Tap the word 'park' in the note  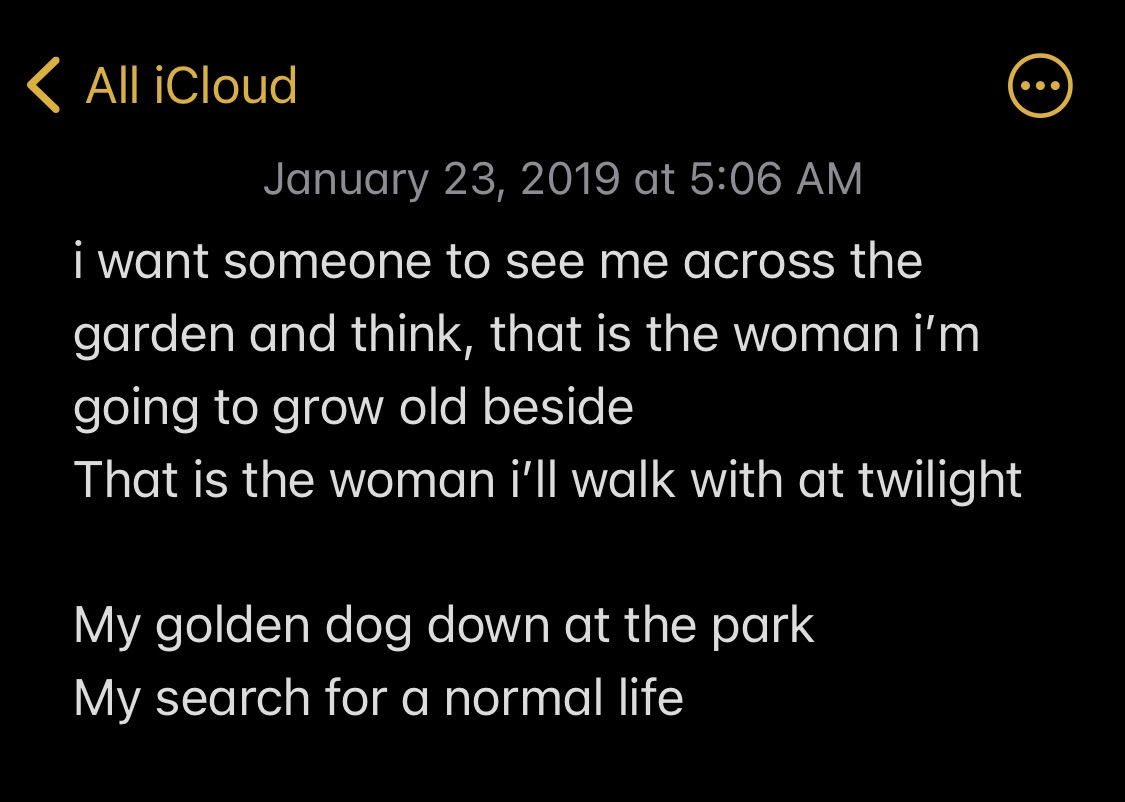tap(763, 627)
